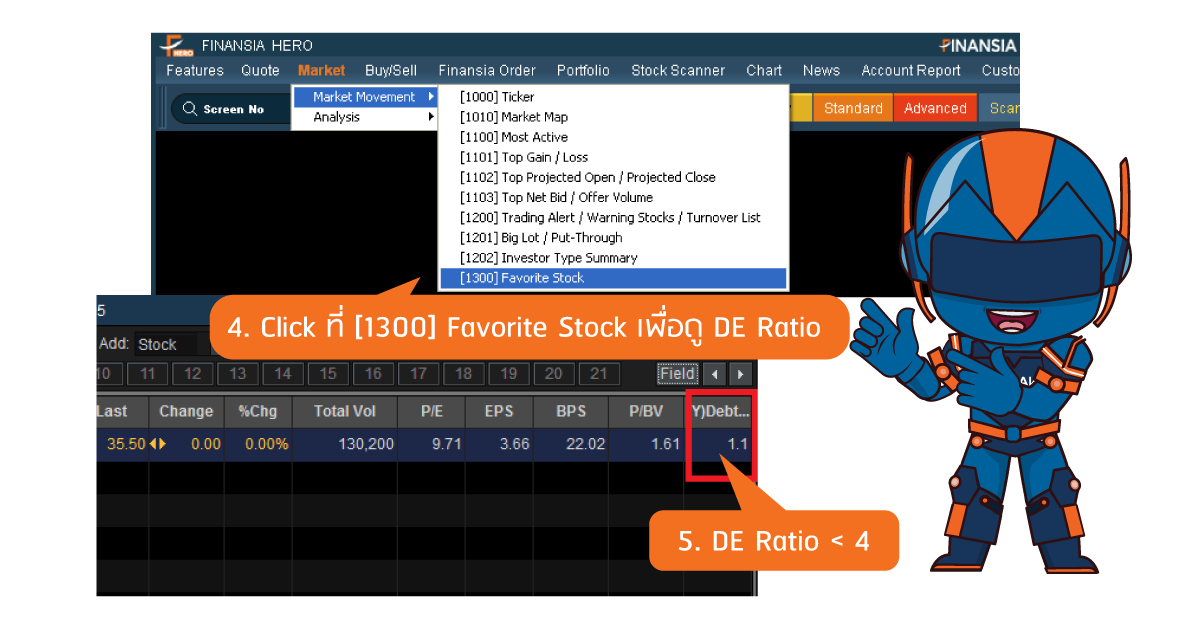Choose [1101] Top Gain / Loss

pyautogui.click(x=613, y=157)
